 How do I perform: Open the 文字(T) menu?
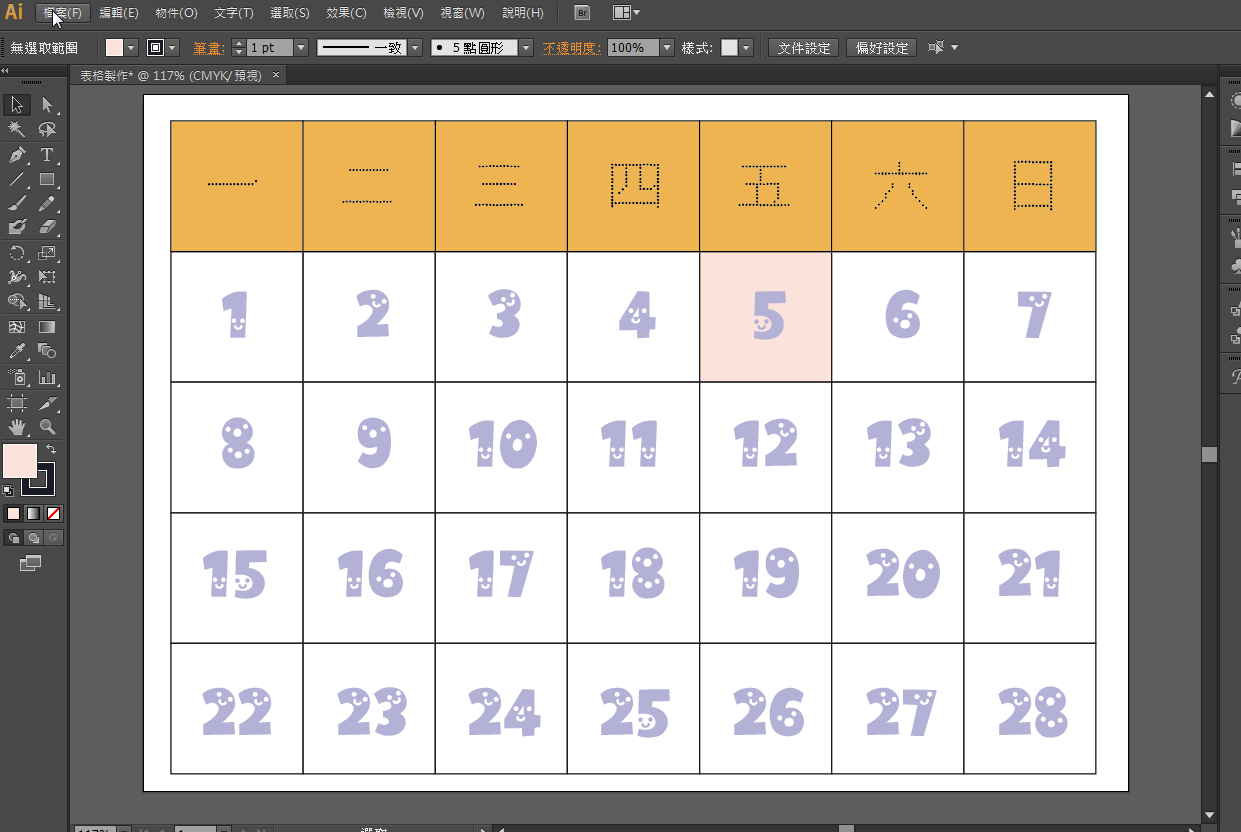[x=234, y=13]
